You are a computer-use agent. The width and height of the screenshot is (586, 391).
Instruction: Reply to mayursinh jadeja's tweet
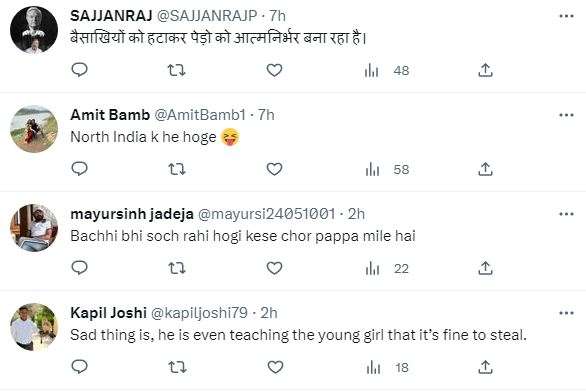79,268
